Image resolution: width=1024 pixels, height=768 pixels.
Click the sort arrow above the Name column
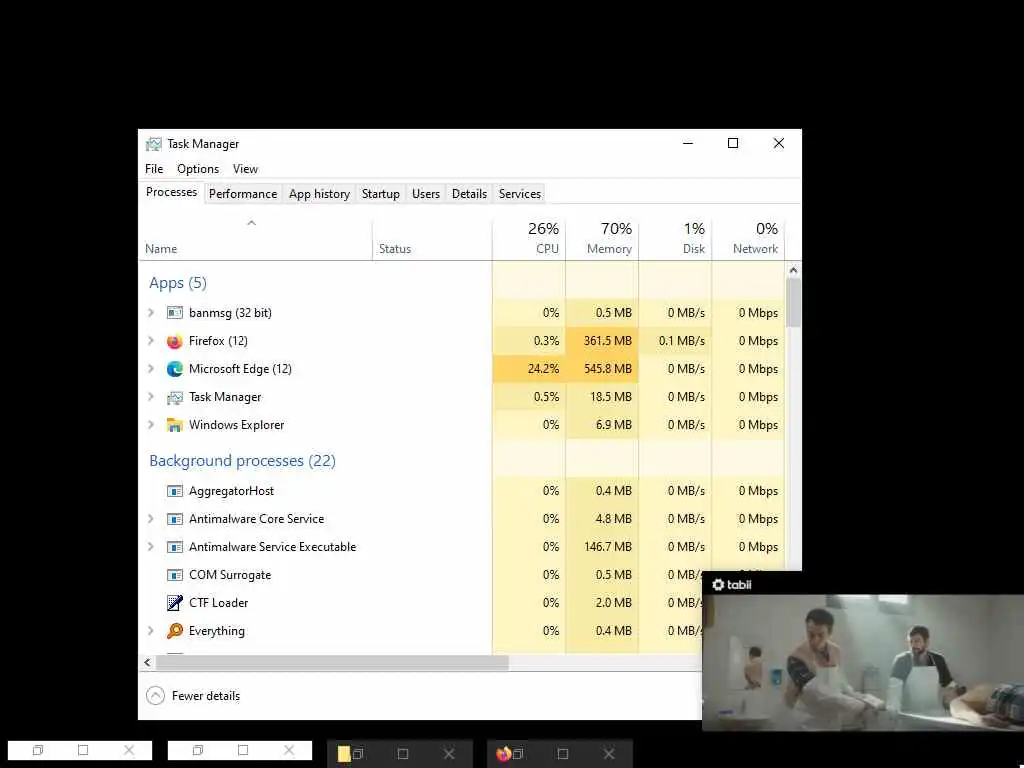(x=251, y=223)
